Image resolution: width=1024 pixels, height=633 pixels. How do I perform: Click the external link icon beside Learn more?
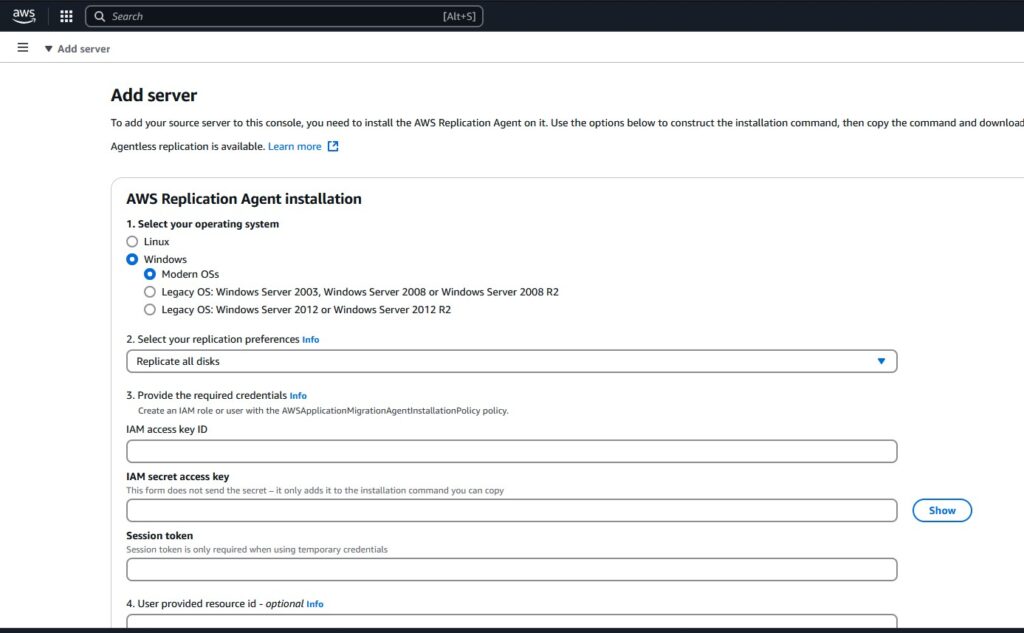(333, 146)
